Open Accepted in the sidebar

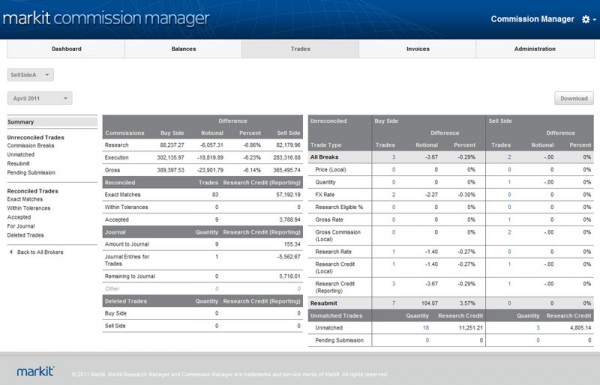pyautogui.click(x=19, y=217)
